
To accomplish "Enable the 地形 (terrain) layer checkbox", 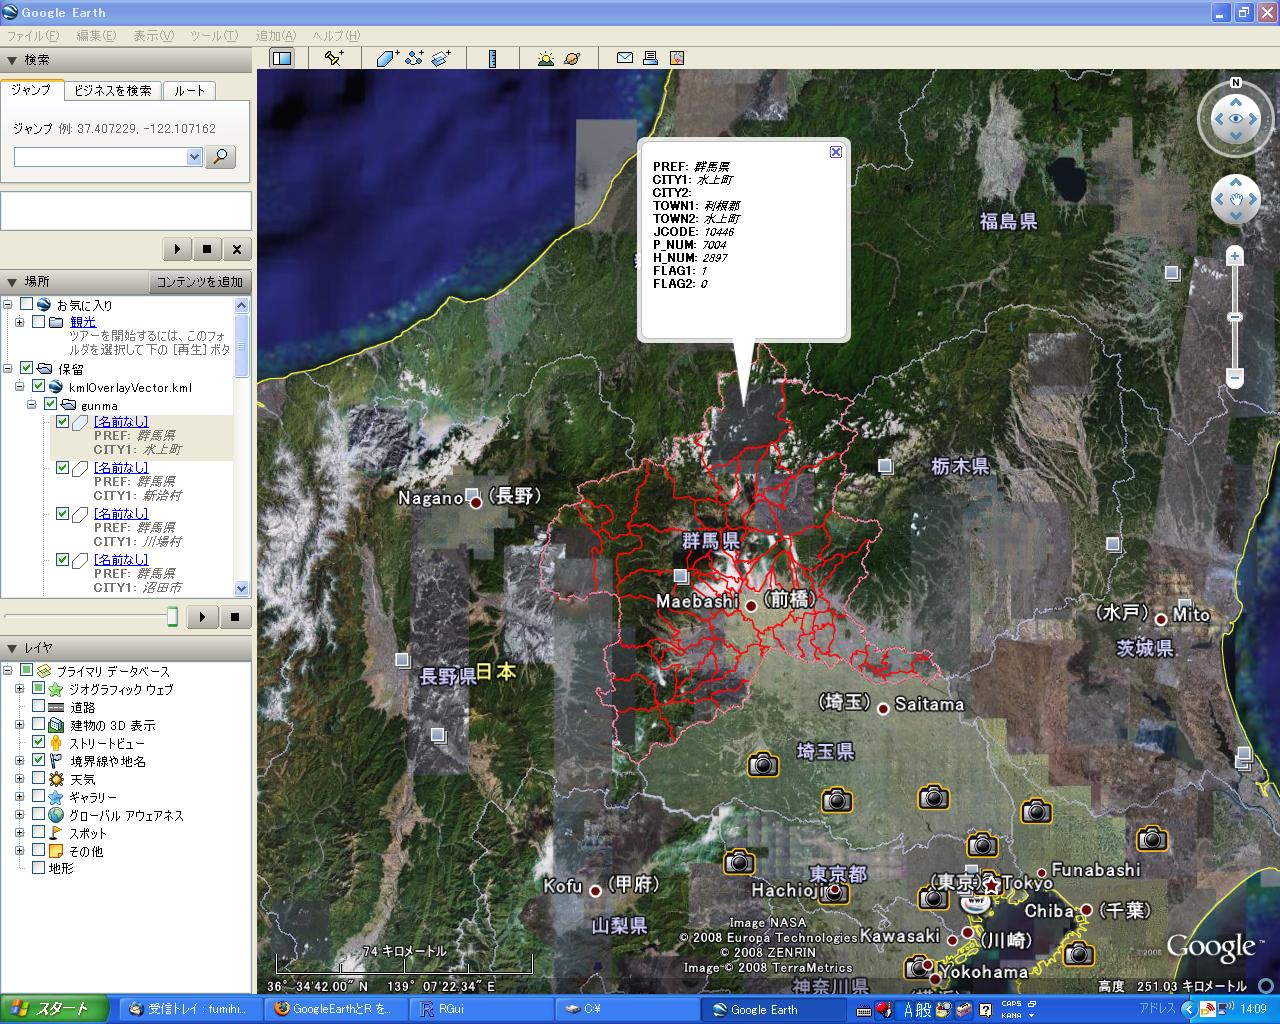I will 39,868.
